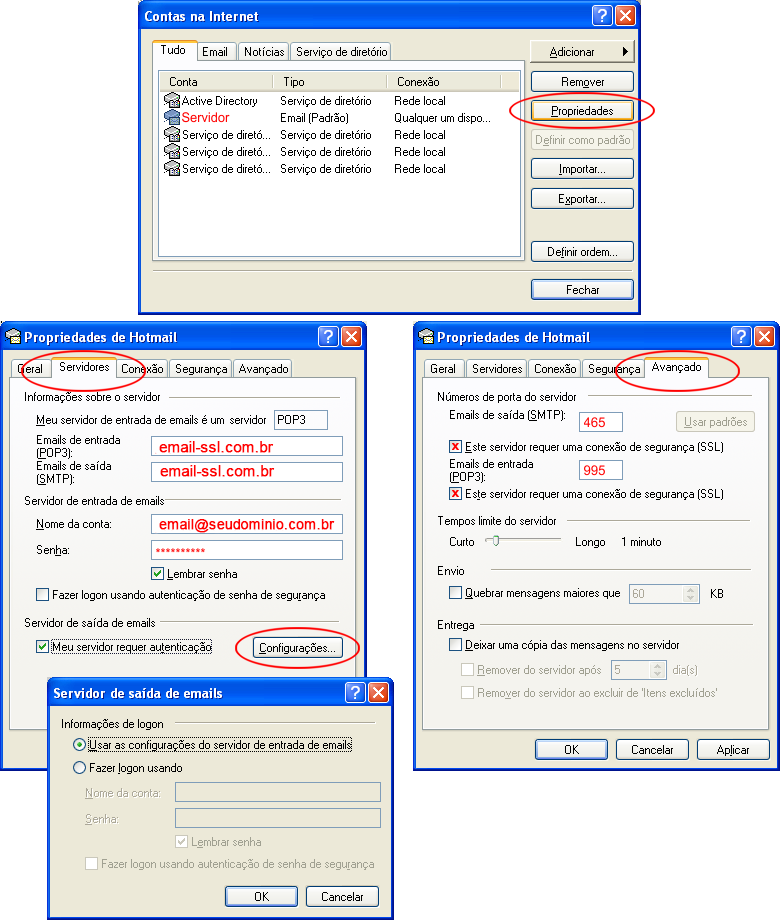Select Fazer logon usando radio button

tap(79, 767)
